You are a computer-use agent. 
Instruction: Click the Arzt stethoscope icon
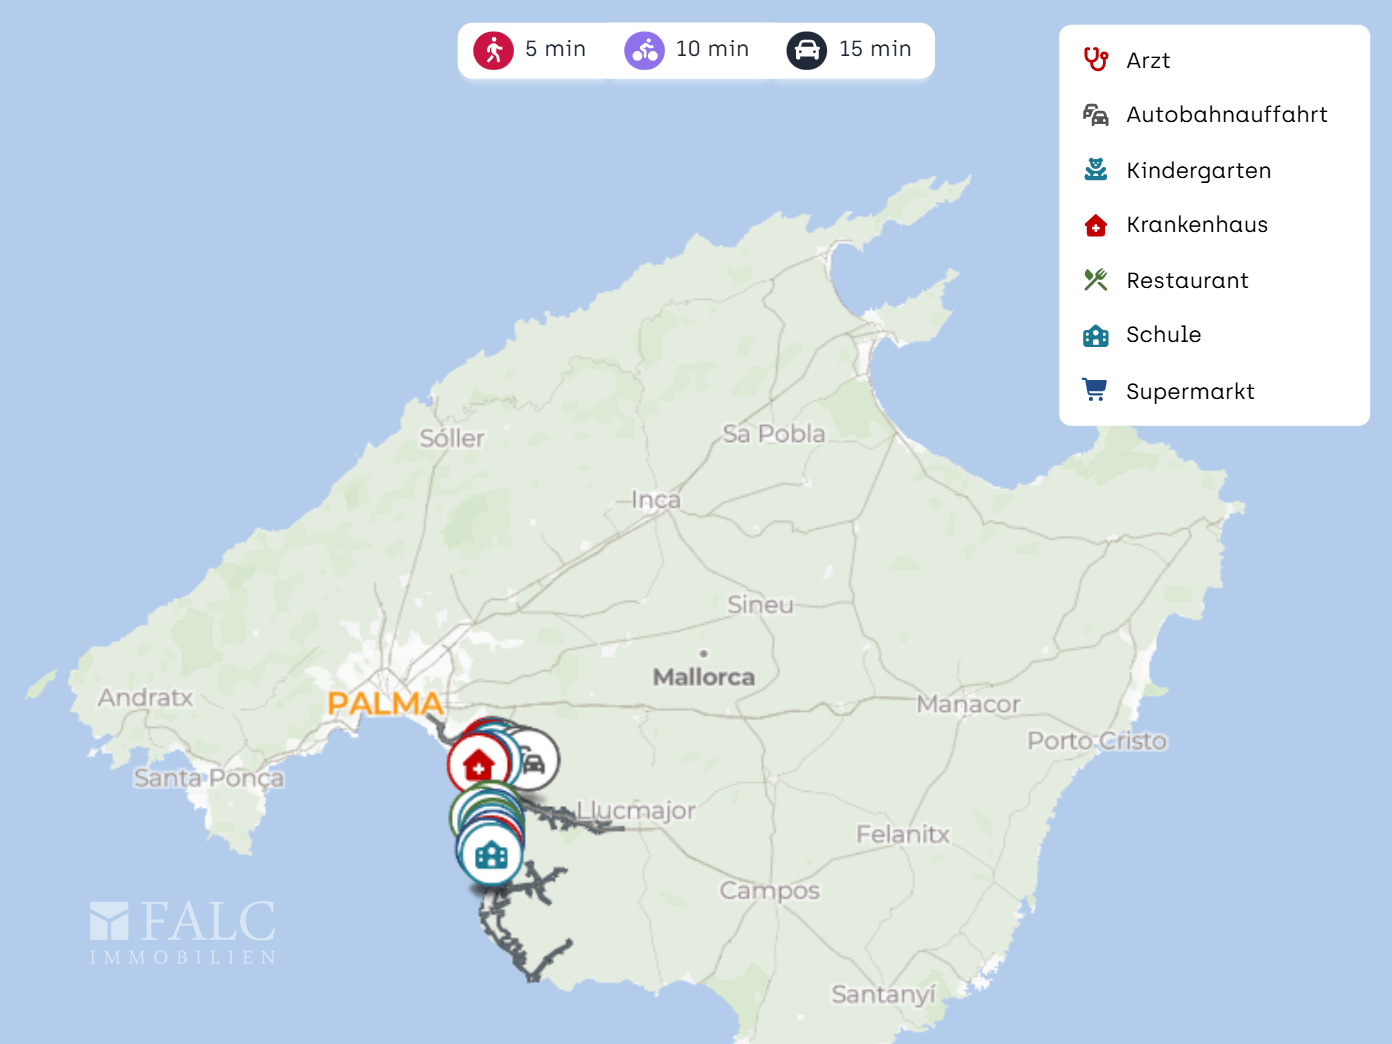[1096, 60]
